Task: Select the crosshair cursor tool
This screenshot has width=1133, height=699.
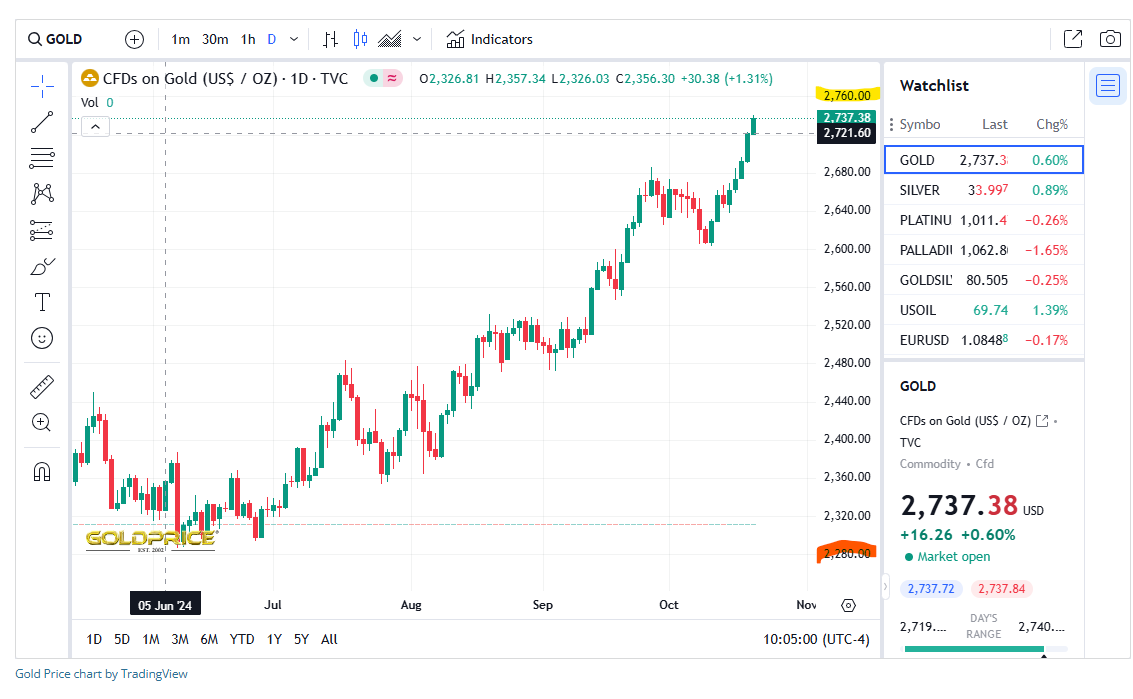Action: (42, 86)
